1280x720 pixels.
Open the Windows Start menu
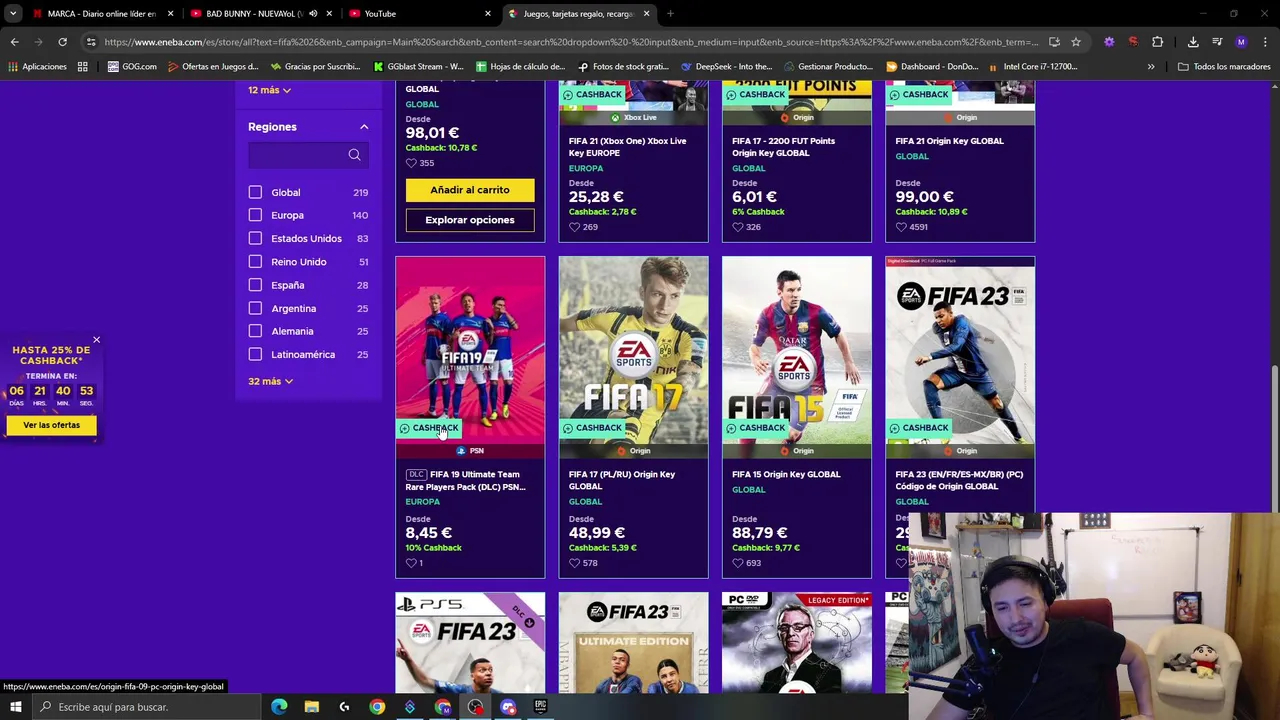pos(15,707)
